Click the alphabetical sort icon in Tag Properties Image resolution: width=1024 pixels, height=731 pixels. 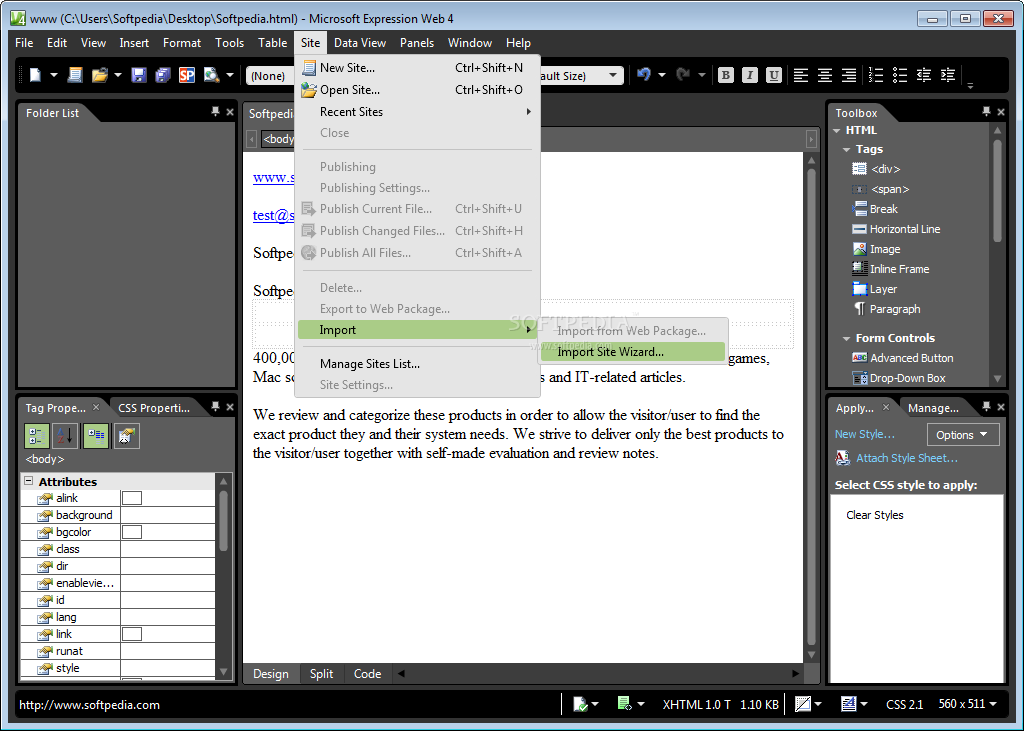(x=65, y=436)
